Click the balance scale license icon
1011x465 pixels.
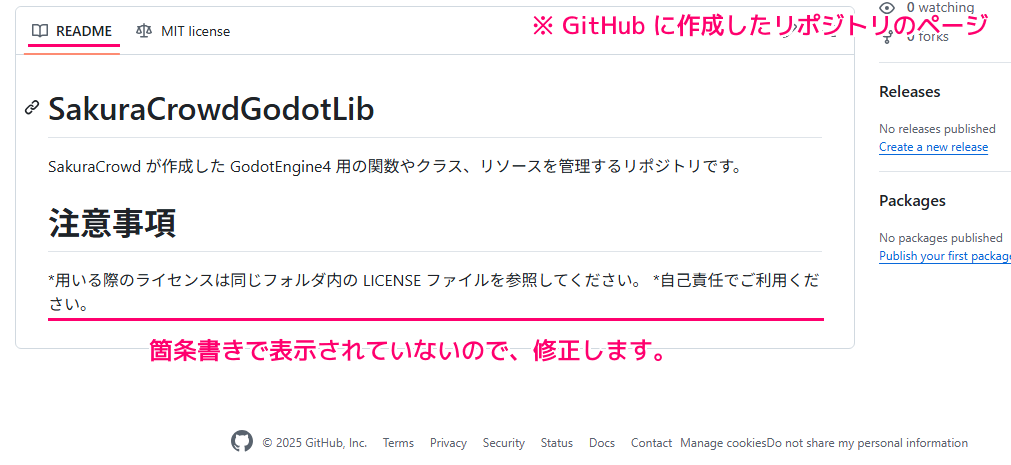144,31
